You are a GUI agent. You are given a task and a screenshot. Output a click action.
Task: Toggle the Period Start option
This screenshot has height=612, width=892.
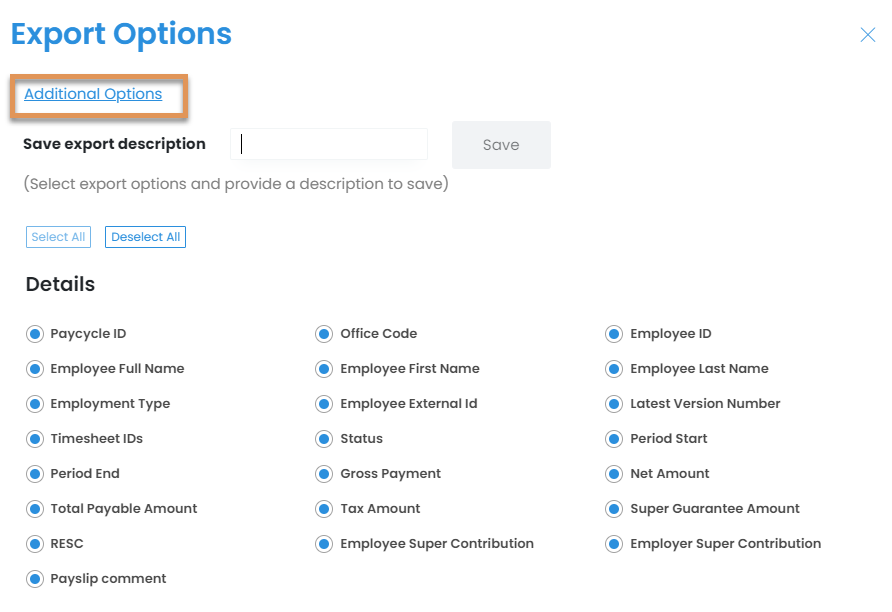[614, 439]
